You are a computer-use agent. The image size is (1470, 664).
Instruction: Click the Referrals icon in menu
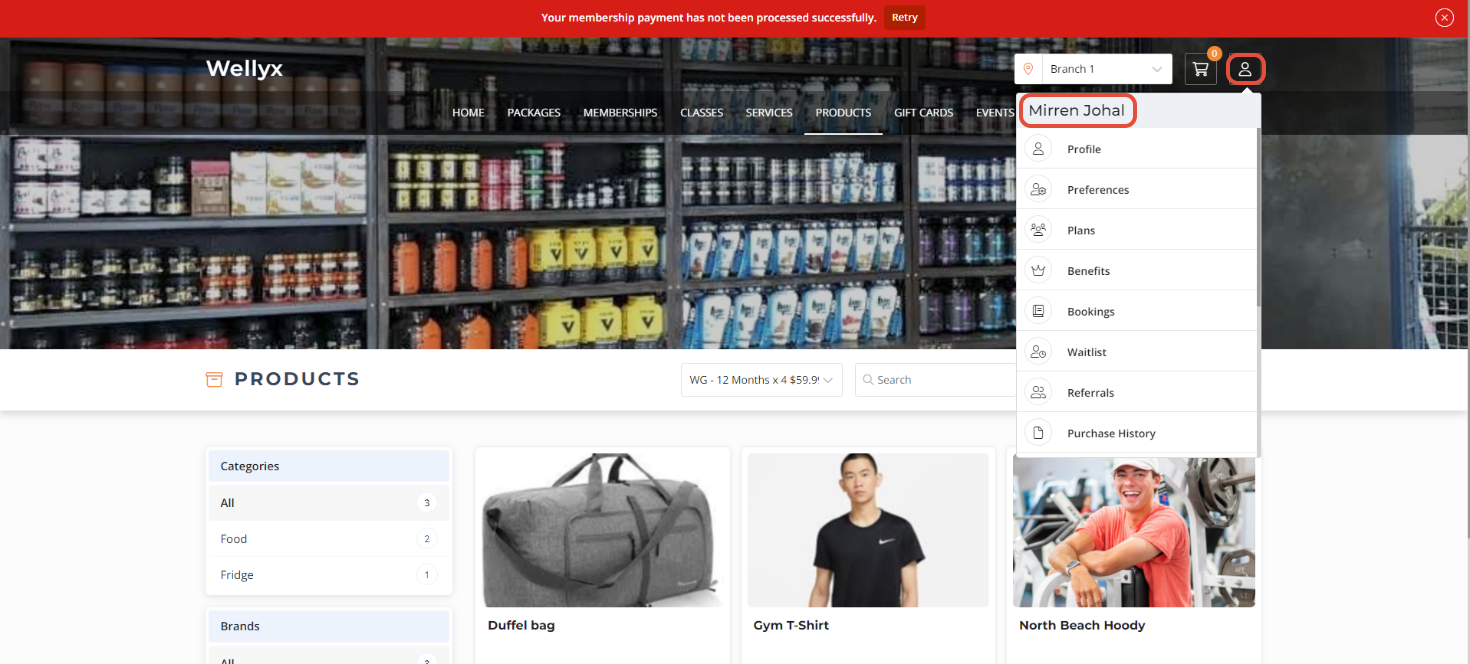[x=1038, y=392]
